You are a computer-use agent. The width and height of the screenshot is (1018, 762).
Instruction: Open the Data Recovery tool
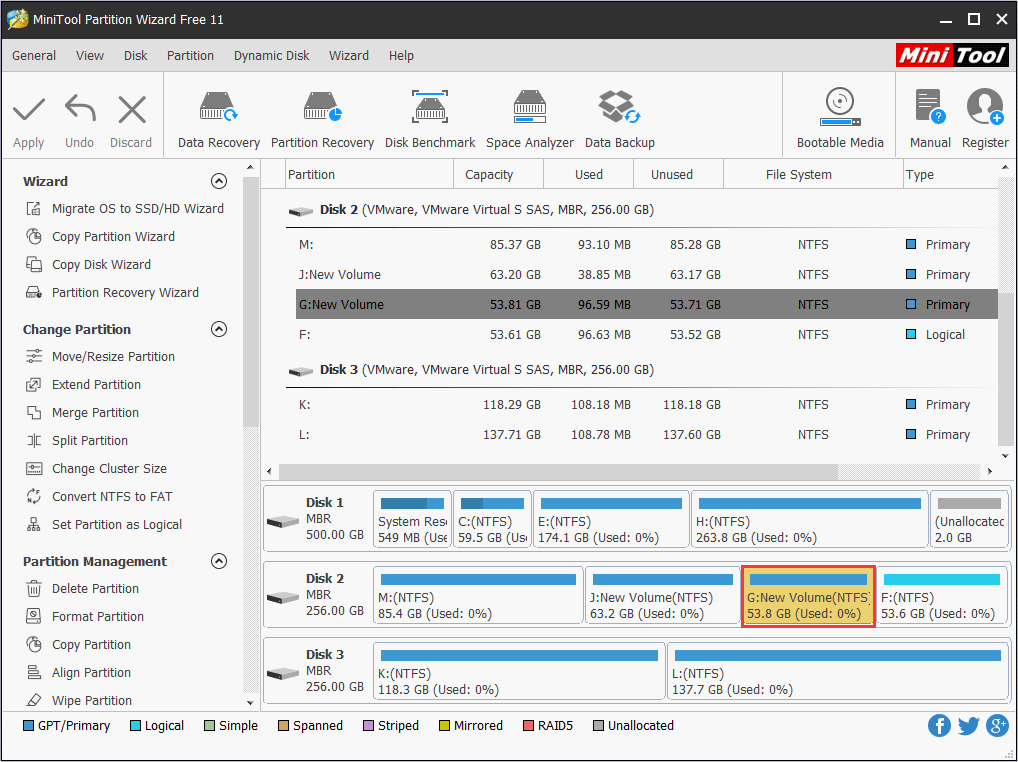coord(217,115)
